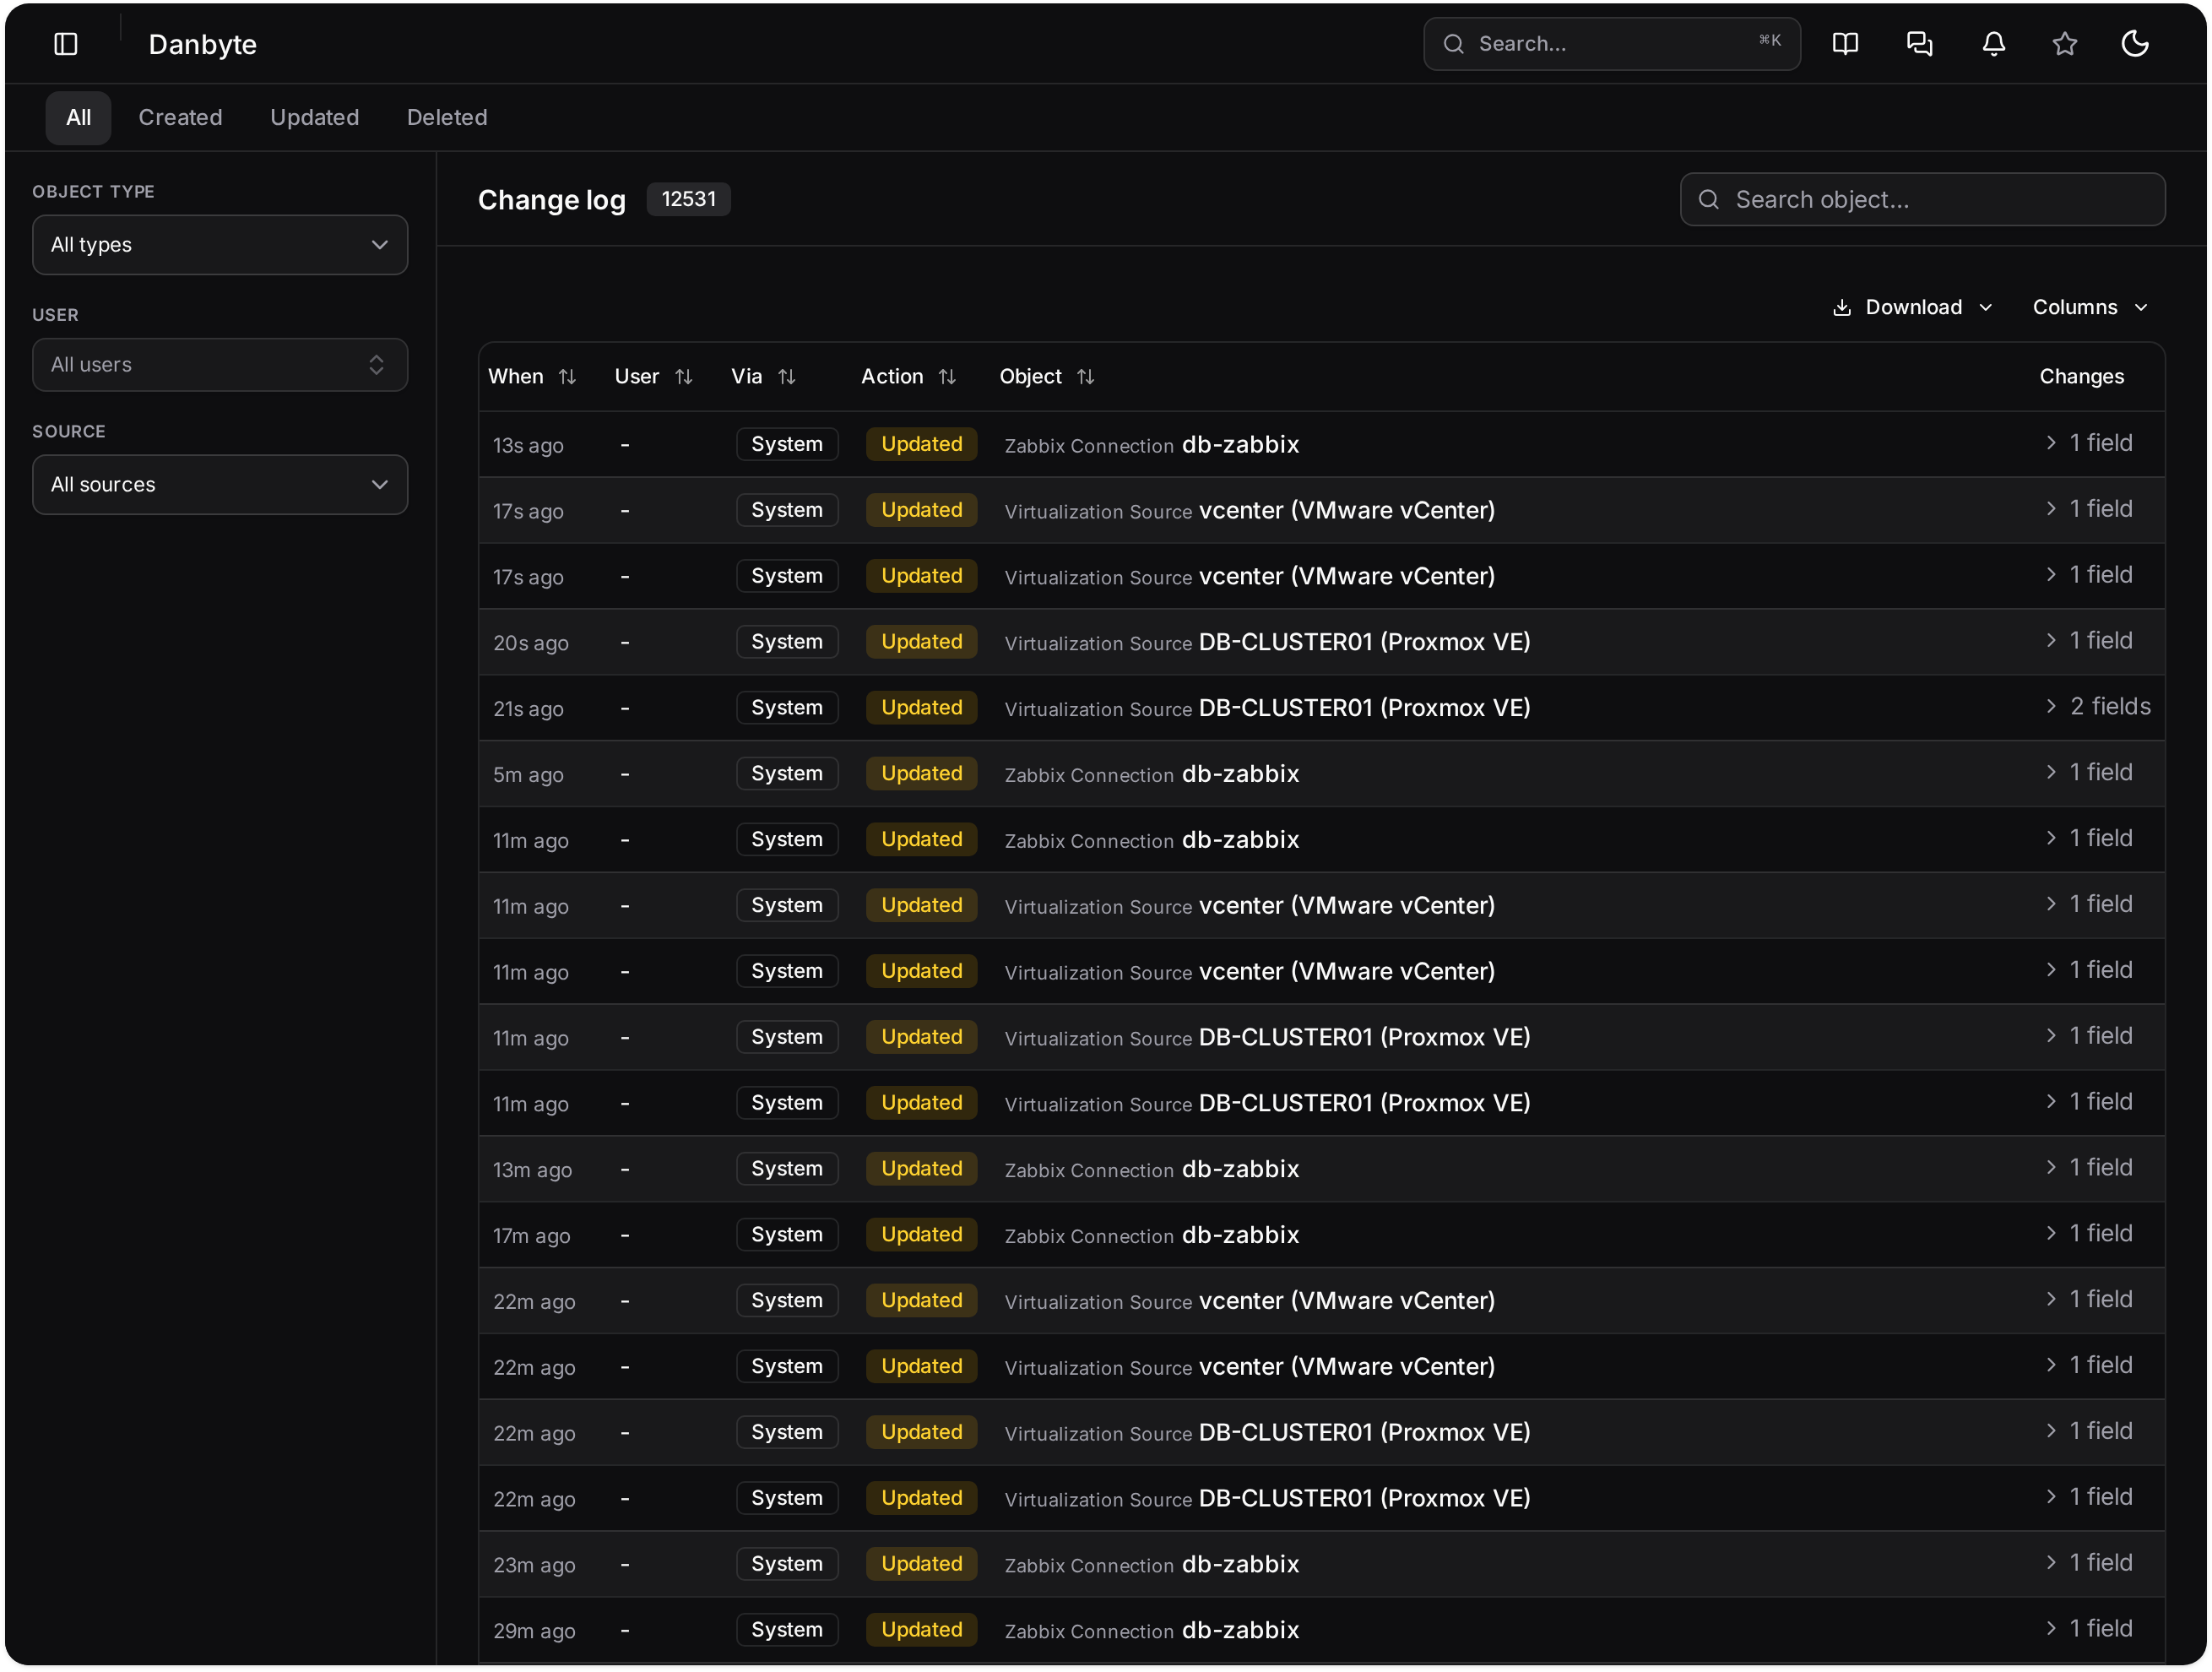Switch to the Created tab

coord(180,117)
